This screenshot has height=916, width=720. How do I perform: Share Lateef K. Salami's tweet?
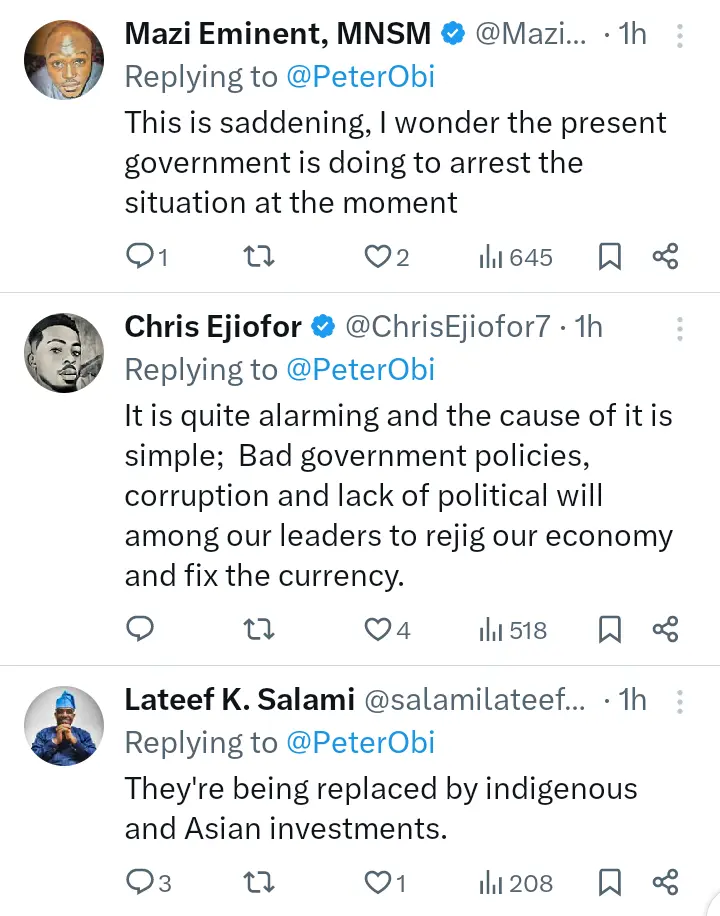click(666, 882)
